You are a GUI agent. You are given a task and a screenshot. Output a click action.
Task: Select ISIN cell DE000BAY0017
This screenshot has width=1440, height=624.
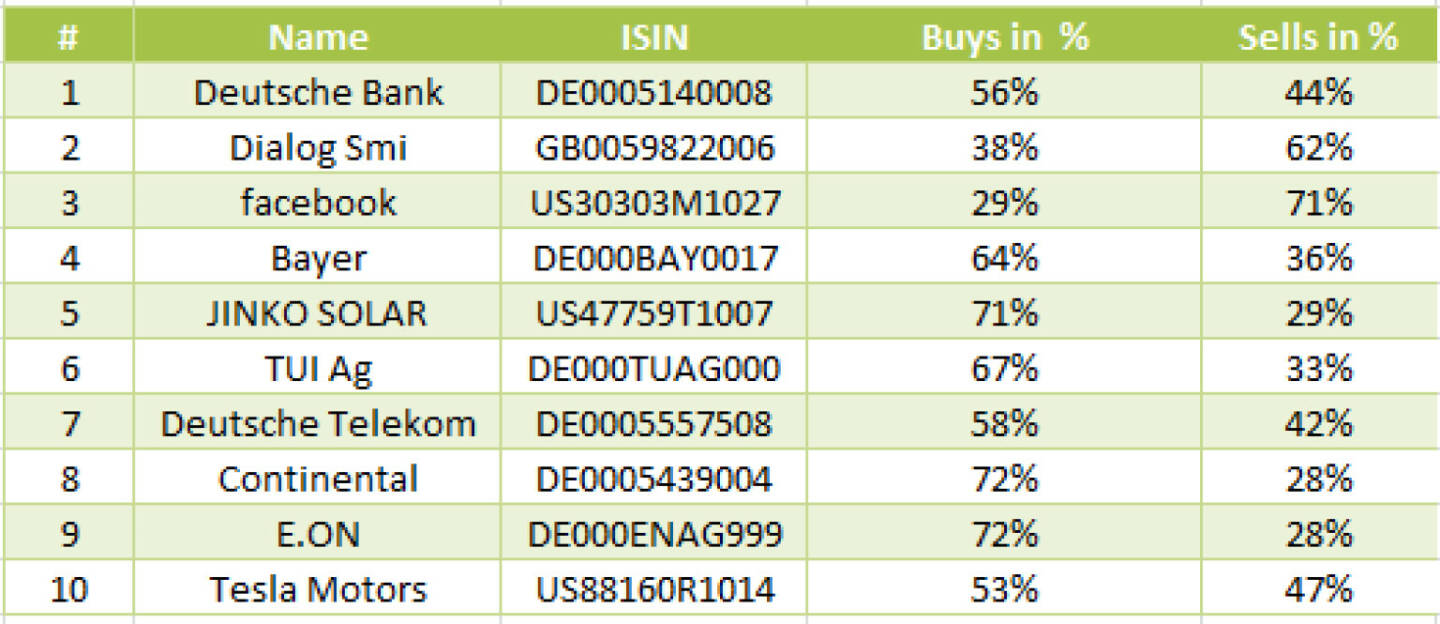point(654,258)
